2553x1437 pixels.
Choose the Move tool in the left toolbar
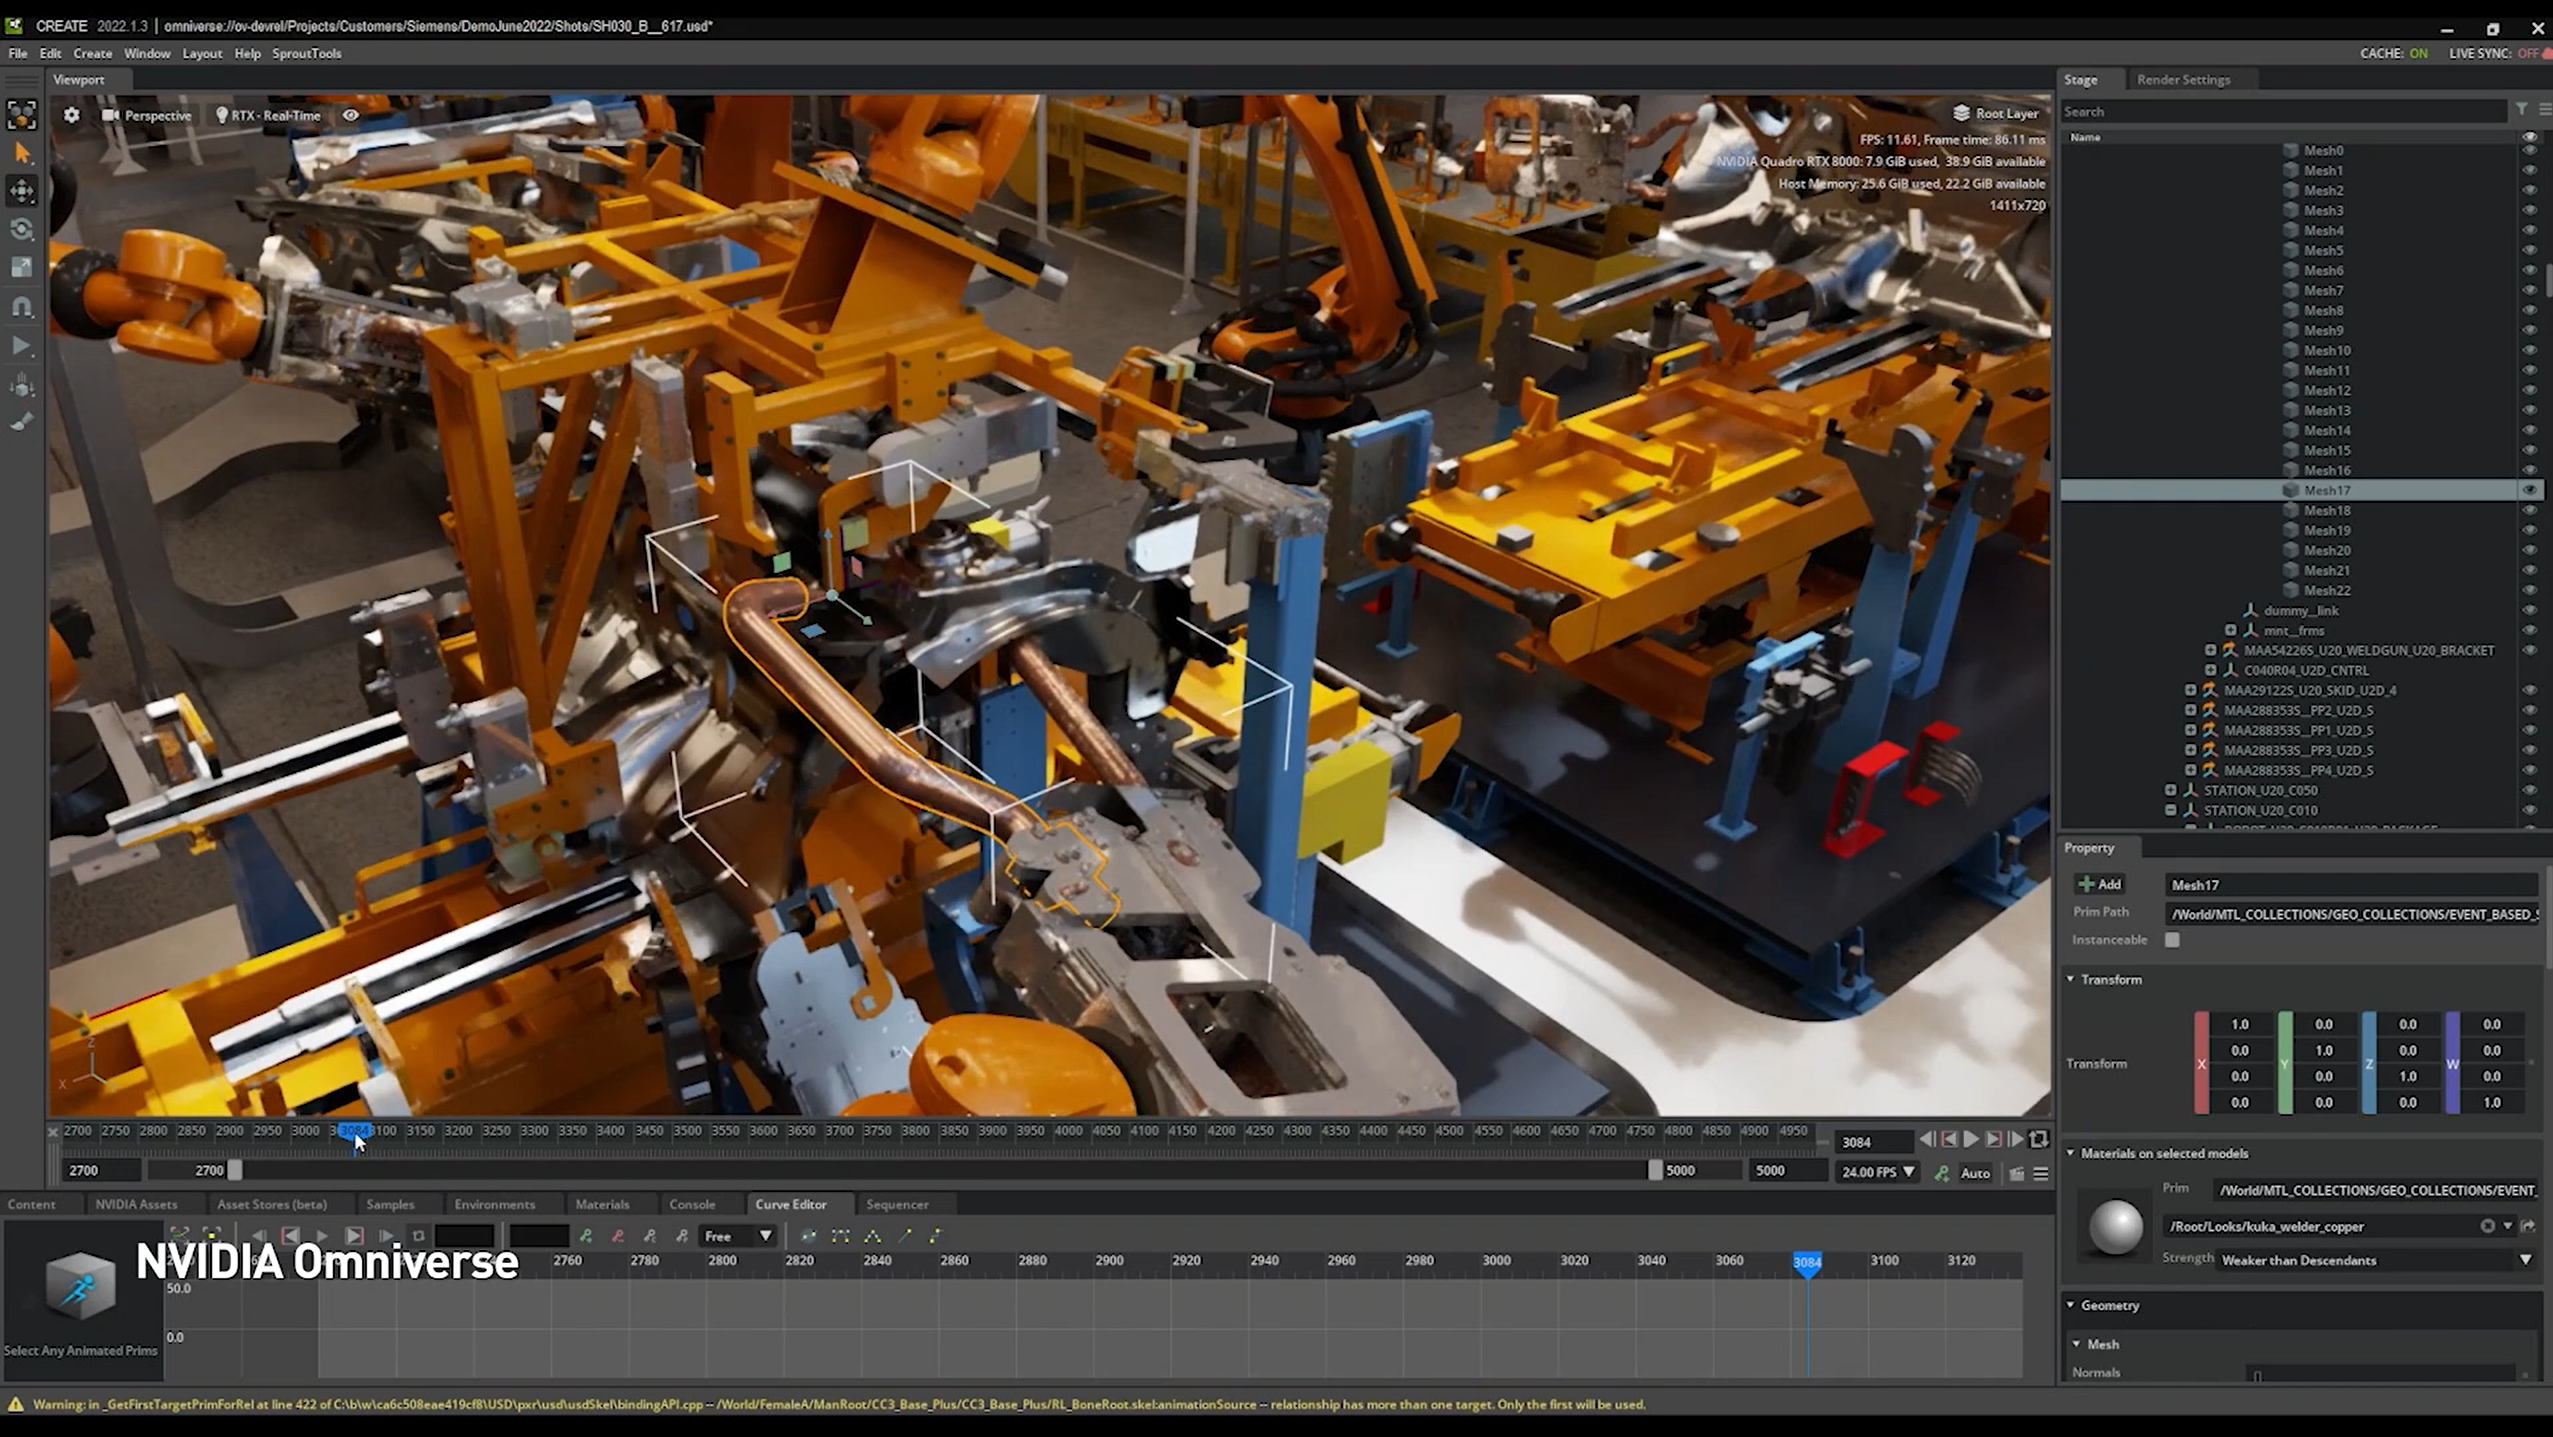(22, 190)
